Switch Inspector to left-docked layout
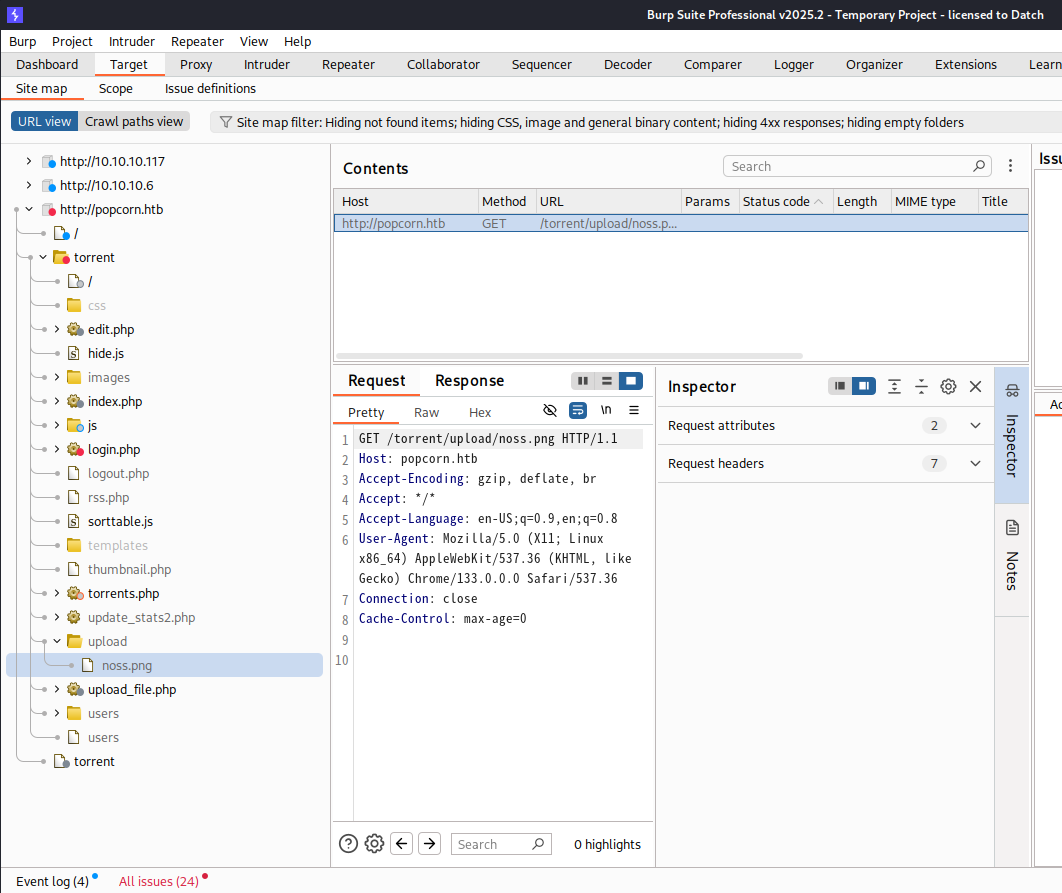Viewport: 1062px width, 893px height. pos(840,386)
